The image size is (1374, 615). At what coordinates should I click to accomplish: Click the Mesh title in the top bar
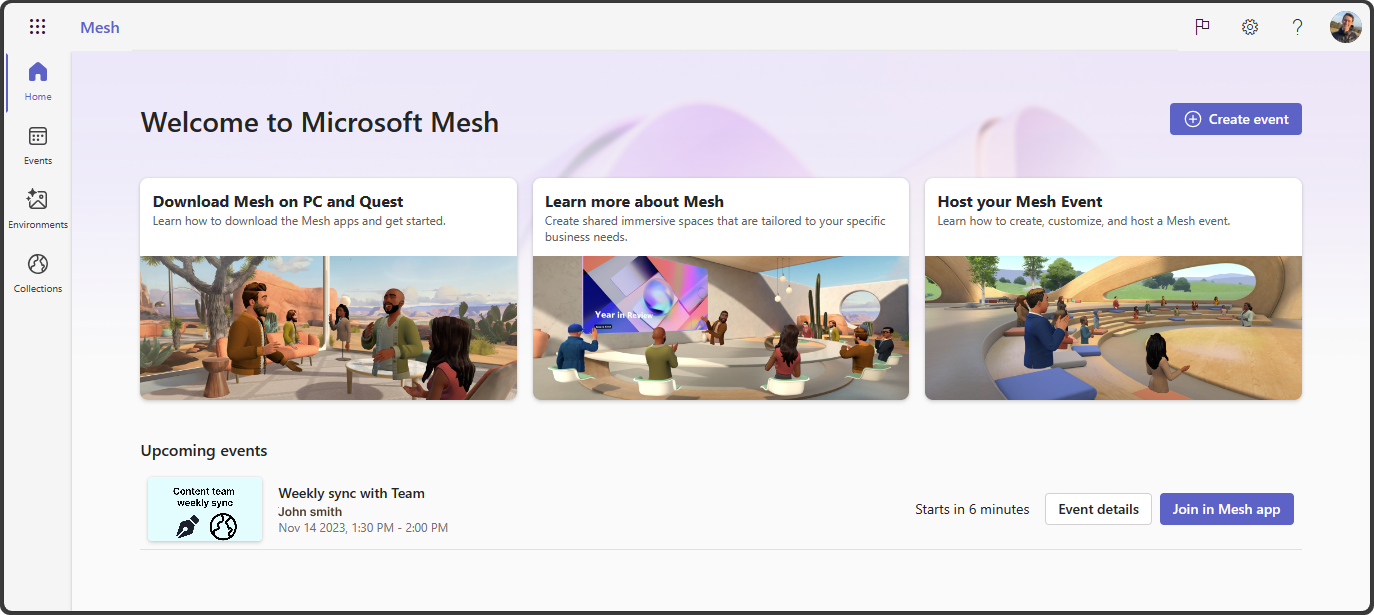99,27
